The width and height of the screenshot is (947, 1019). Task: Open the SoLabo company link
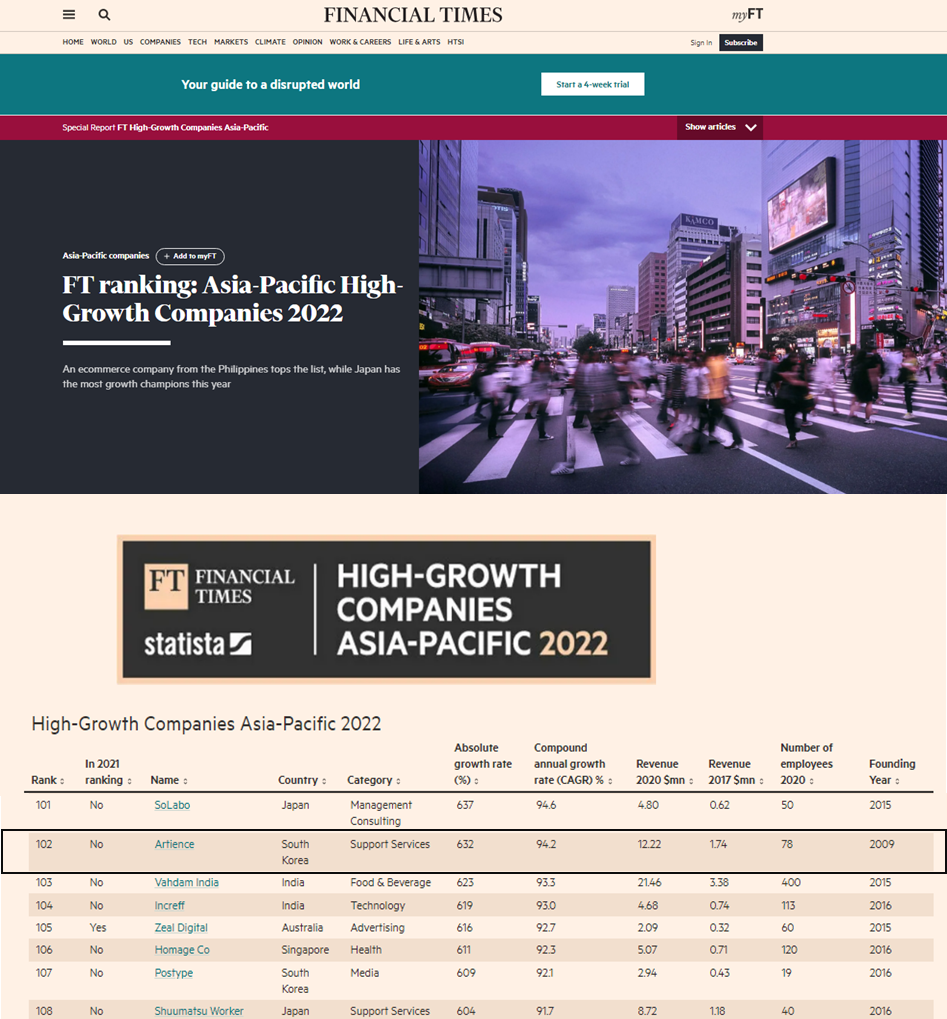click(172, 805)
